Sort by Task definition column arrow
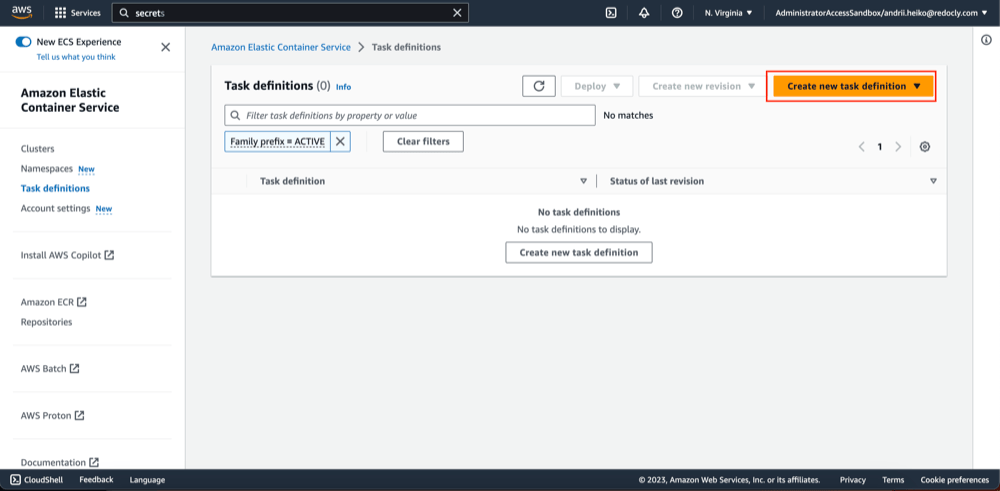The height and width of the screenshot is (491, 1000). (583, 181)
